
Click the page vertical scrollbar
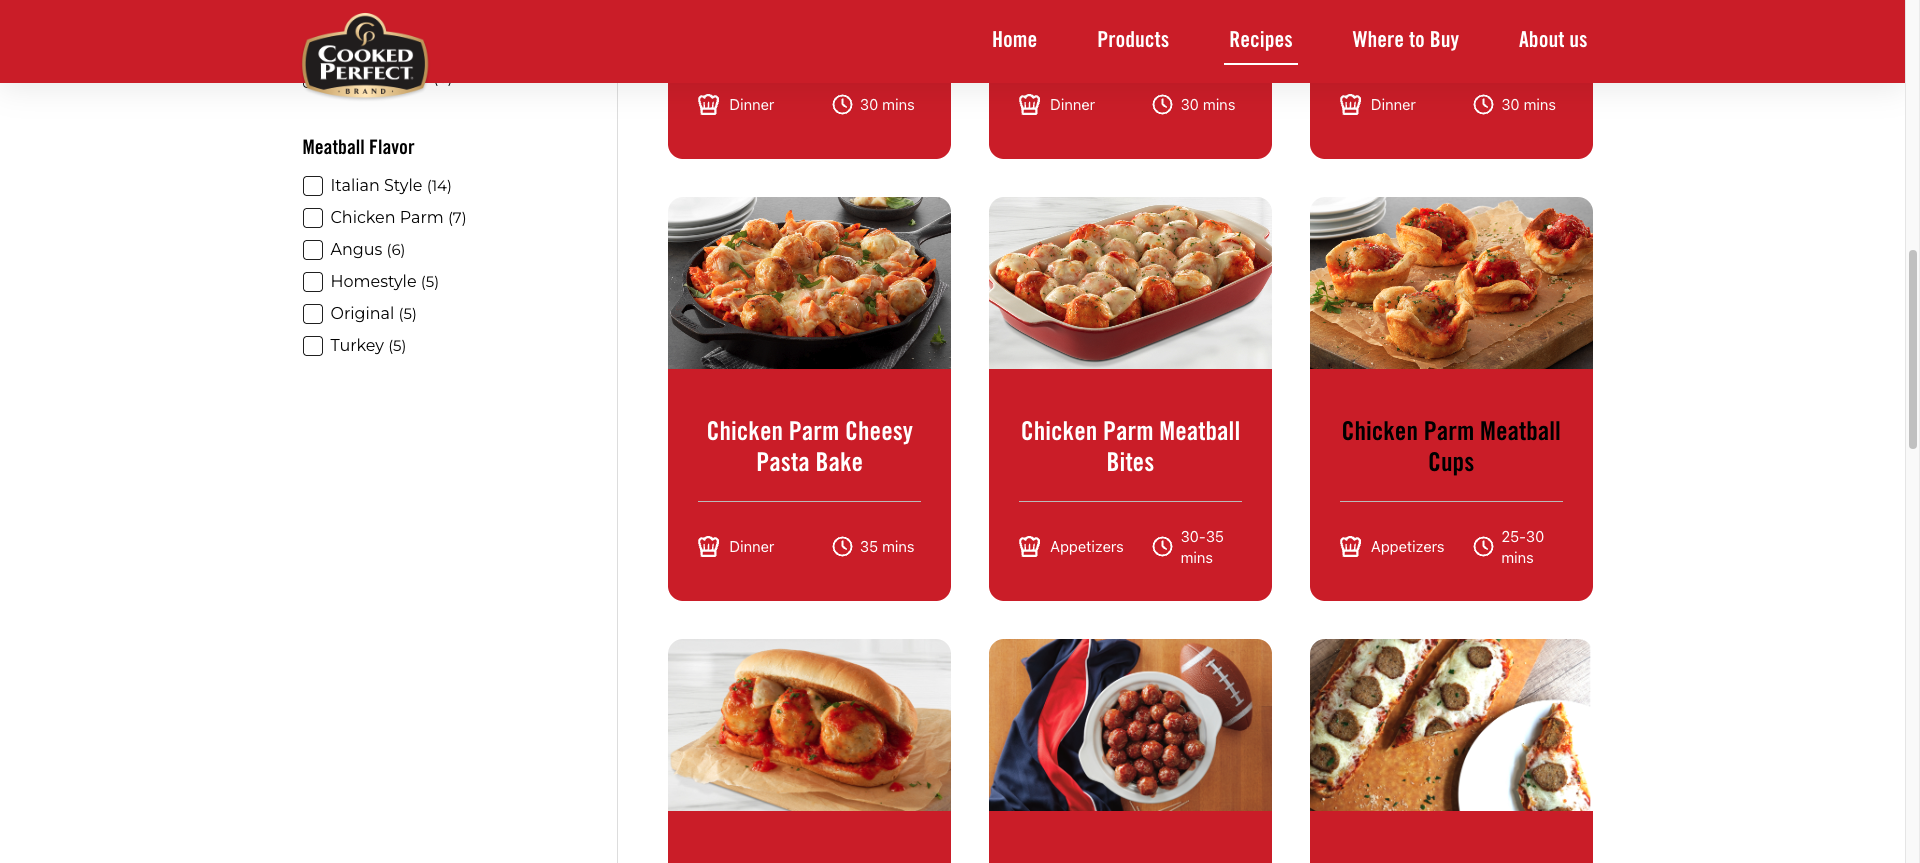click(1912, 350)
